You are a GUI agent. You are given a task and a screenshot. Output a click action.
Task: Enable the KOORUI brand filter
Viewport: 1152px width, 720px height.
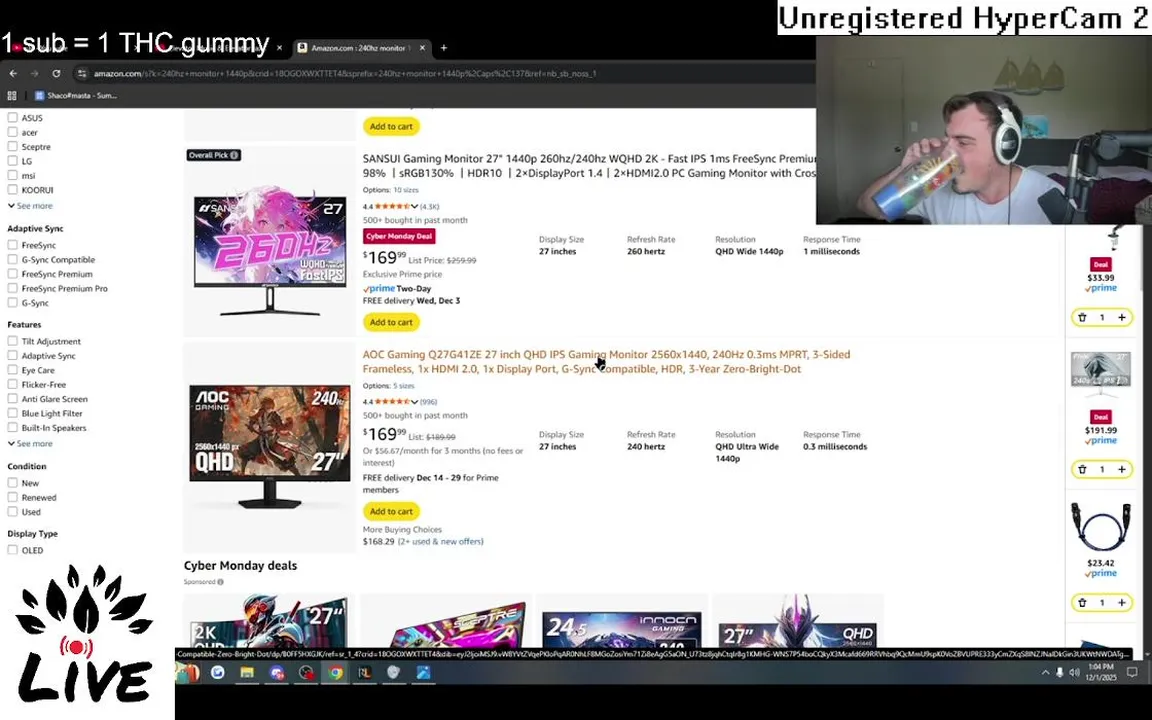click(12, 190)
